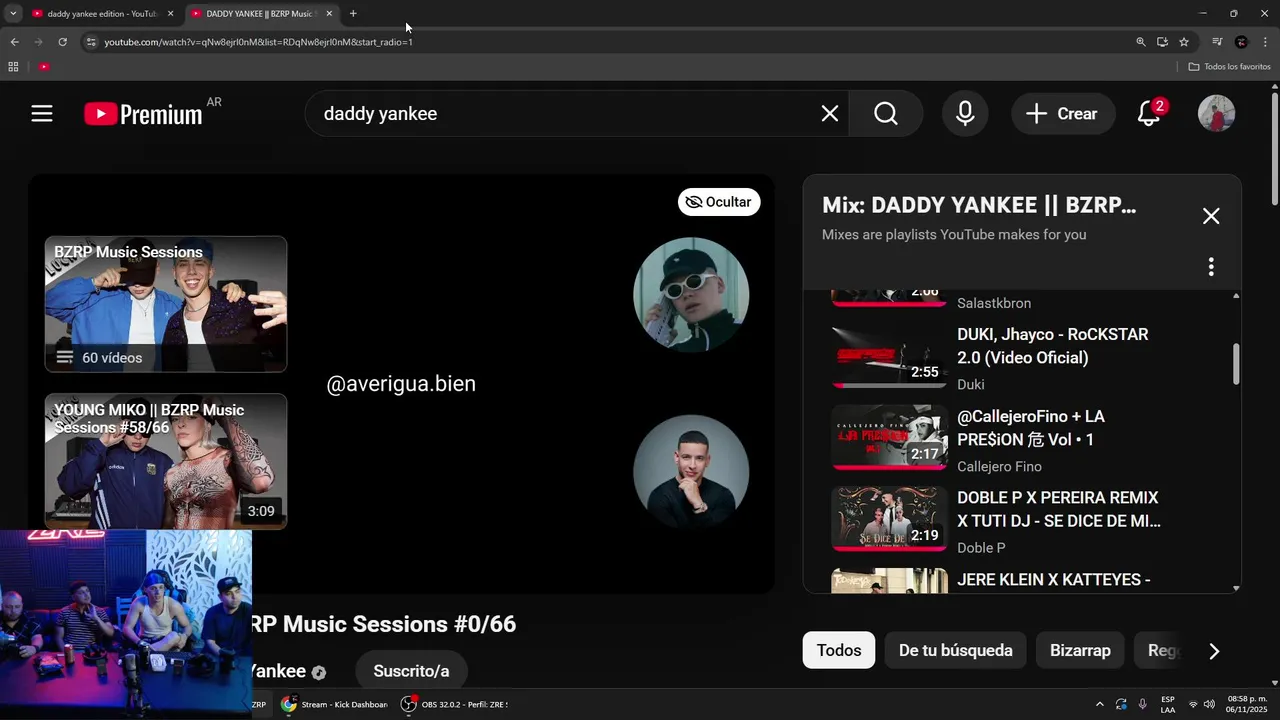Click the install app icon in the address bar
1280x720 pixels.
[1162, 42]
